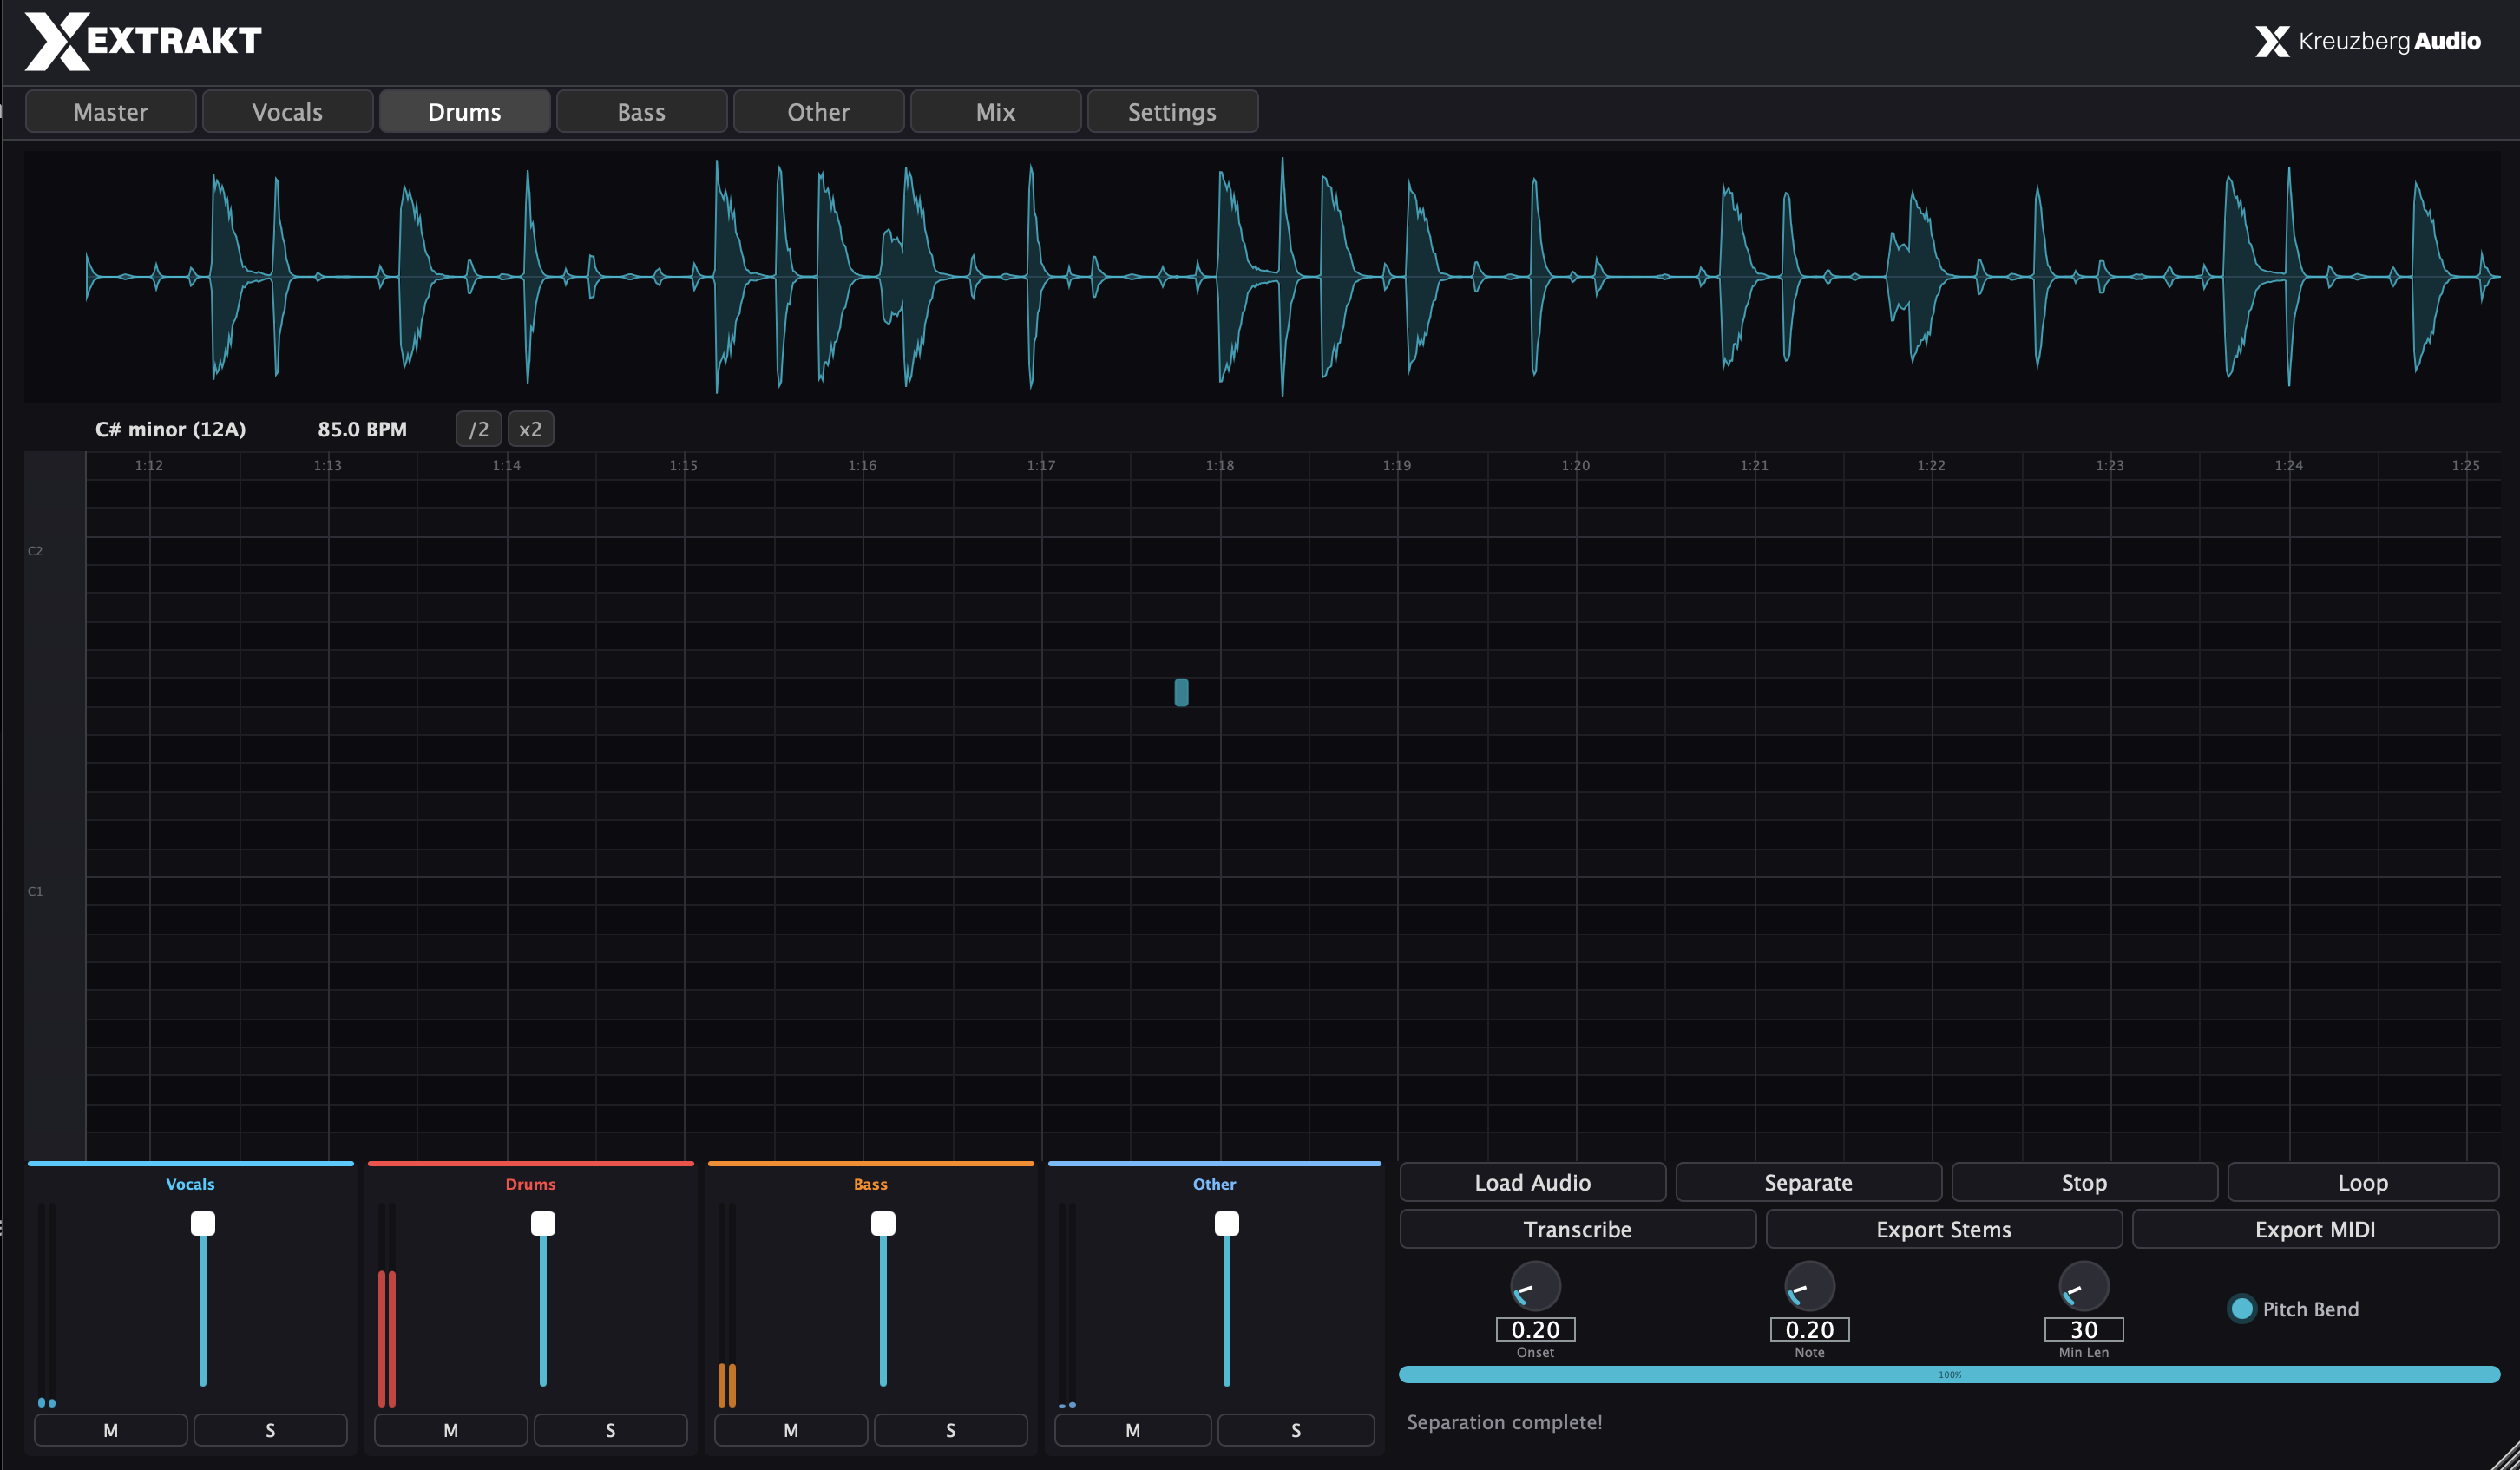This screenshot has height=1470, width=2520.
Task: Click the Transcribe button
Action: [1577, 1229]
